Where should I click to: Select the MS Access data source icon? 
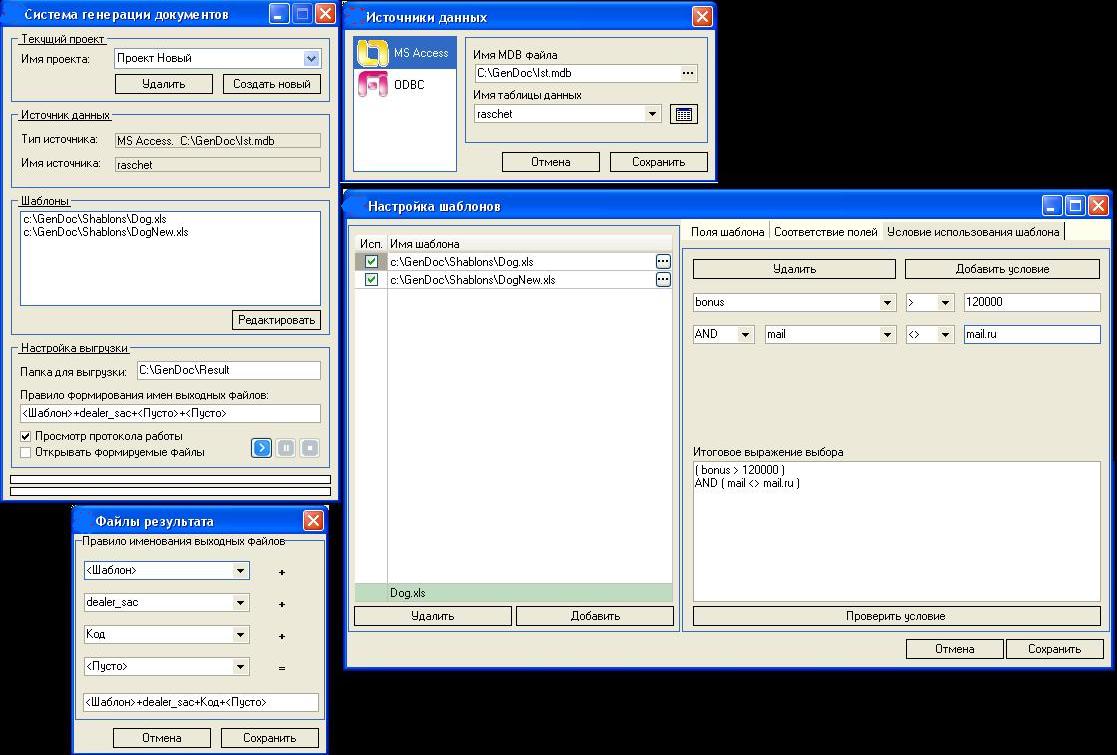(x=373, y=53)
